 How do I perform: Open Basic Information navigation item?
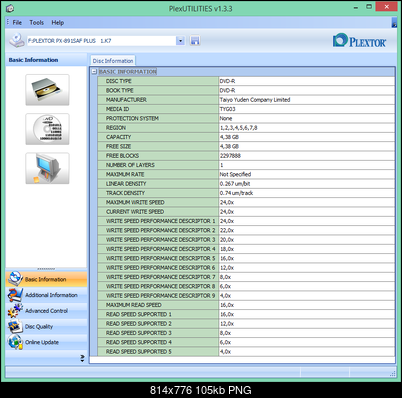pyautogui.click(x=46, y=279)
